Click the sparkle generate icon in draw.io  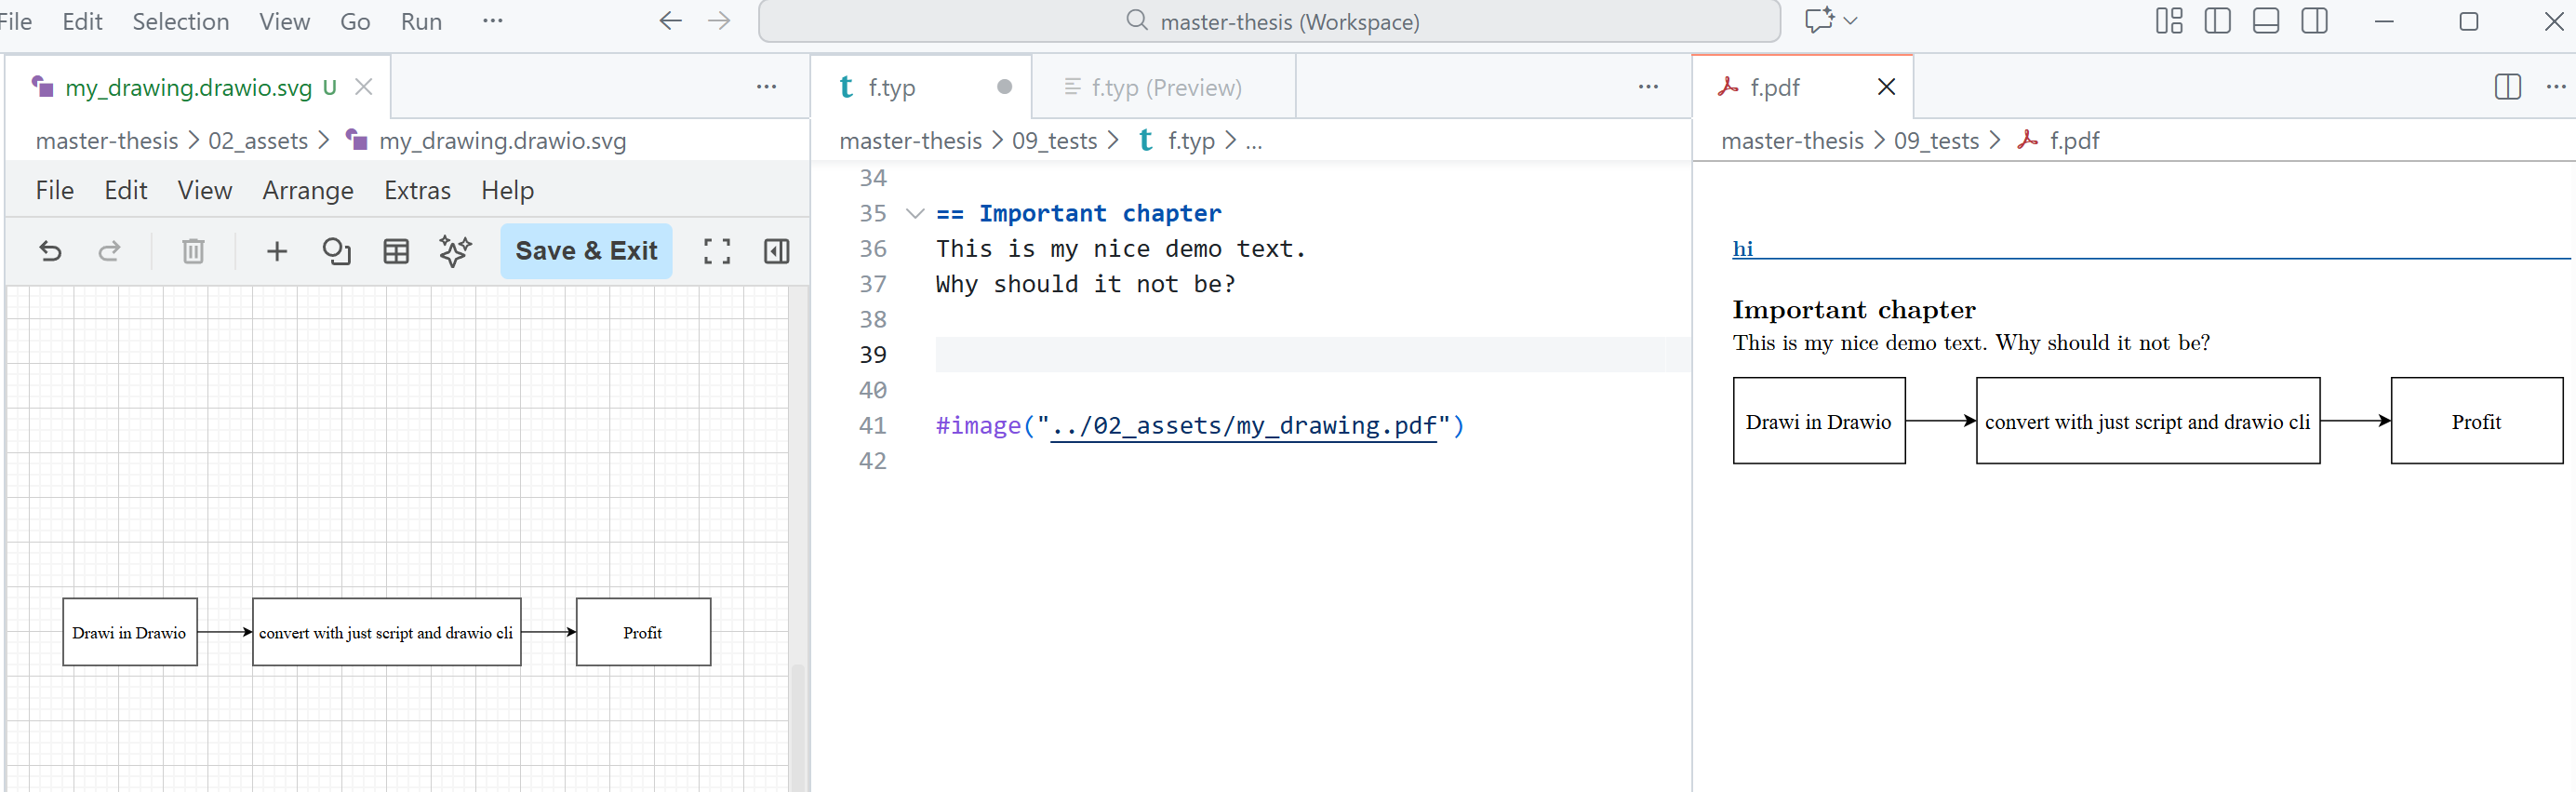click(455, 251)
